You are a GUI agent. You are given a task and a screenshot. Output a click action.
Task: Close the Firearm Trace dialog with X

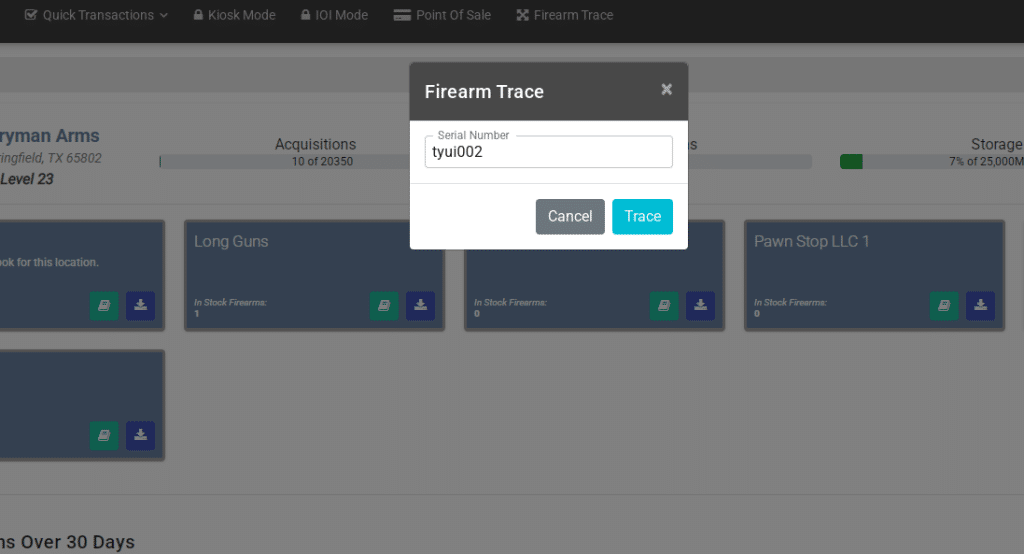[x=667, y=90]
